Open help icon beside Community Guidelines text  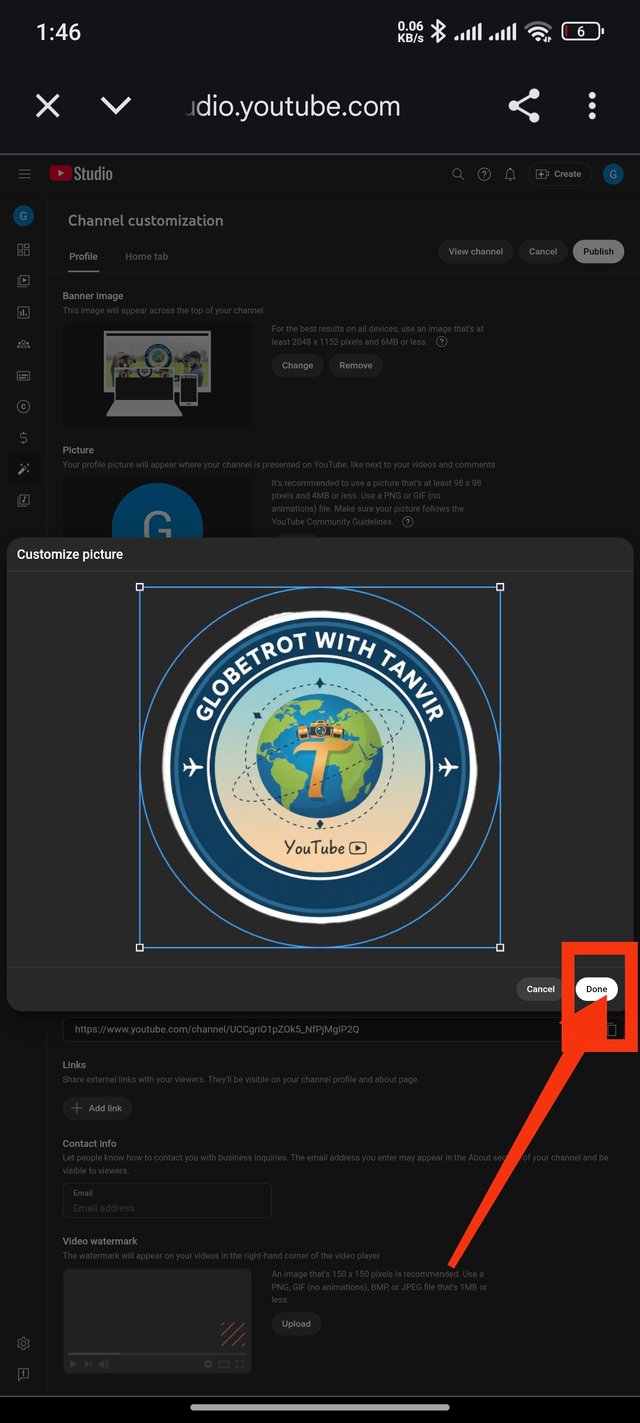click(407, 522)
